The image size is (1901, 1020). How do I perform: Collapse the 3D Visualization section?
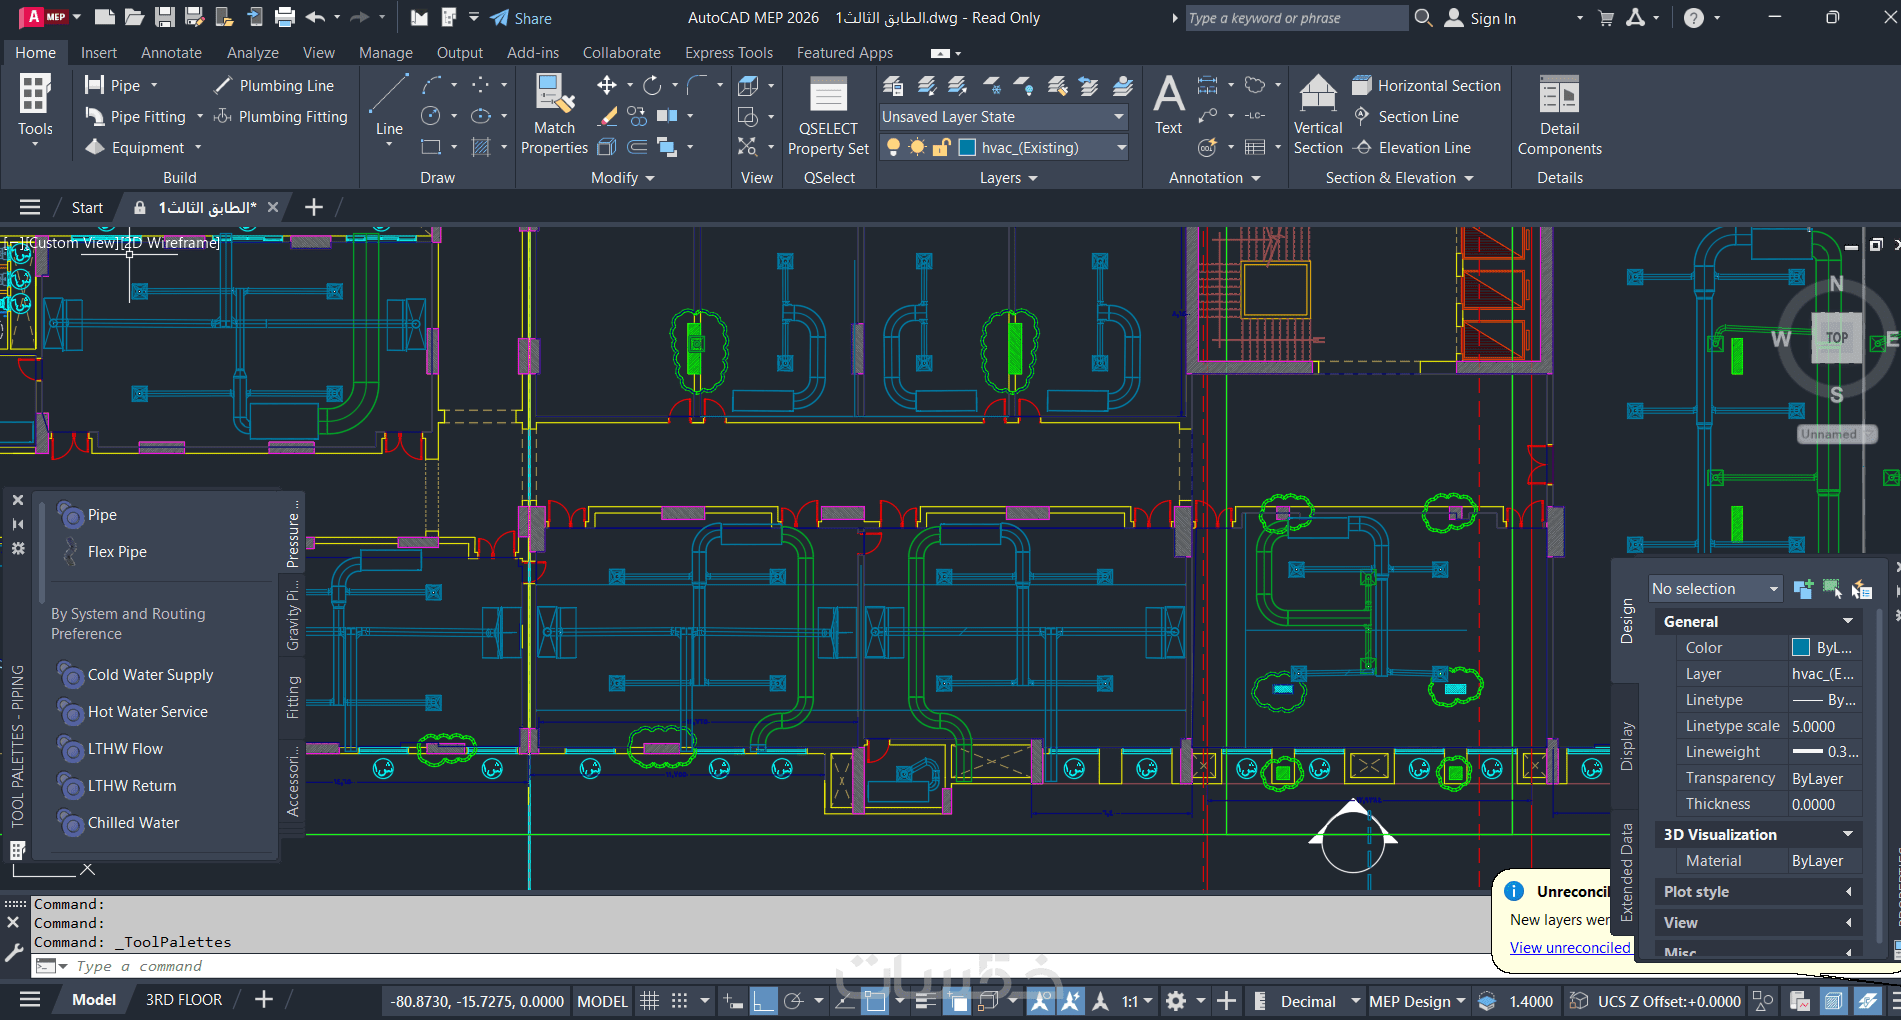[x=1848, y=834]
